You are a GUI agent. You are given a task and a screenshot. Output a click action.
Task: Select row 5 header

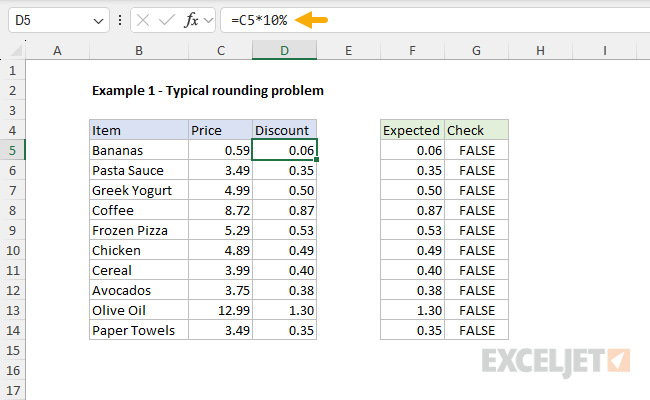coord(12,150)
